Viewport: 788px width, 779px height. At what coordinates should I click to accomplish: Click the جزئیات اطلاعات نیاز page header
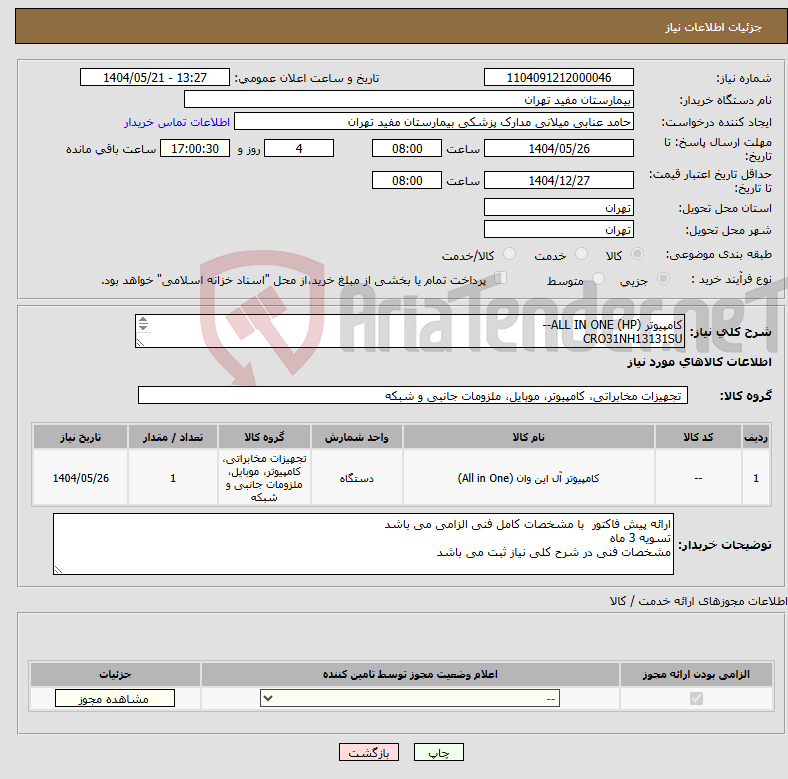(714, 27)
